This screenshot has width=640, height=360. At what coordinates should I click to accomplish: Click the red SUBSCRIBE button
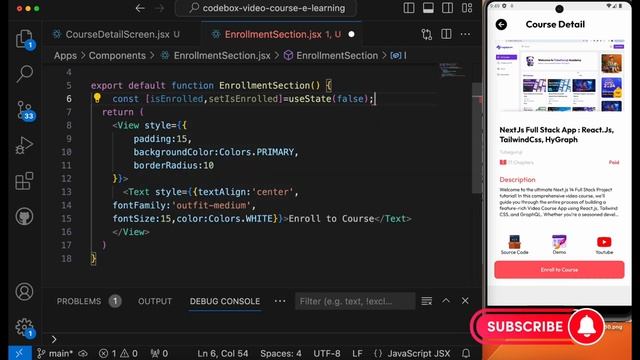pyautogui.click(x=525, y=327)
